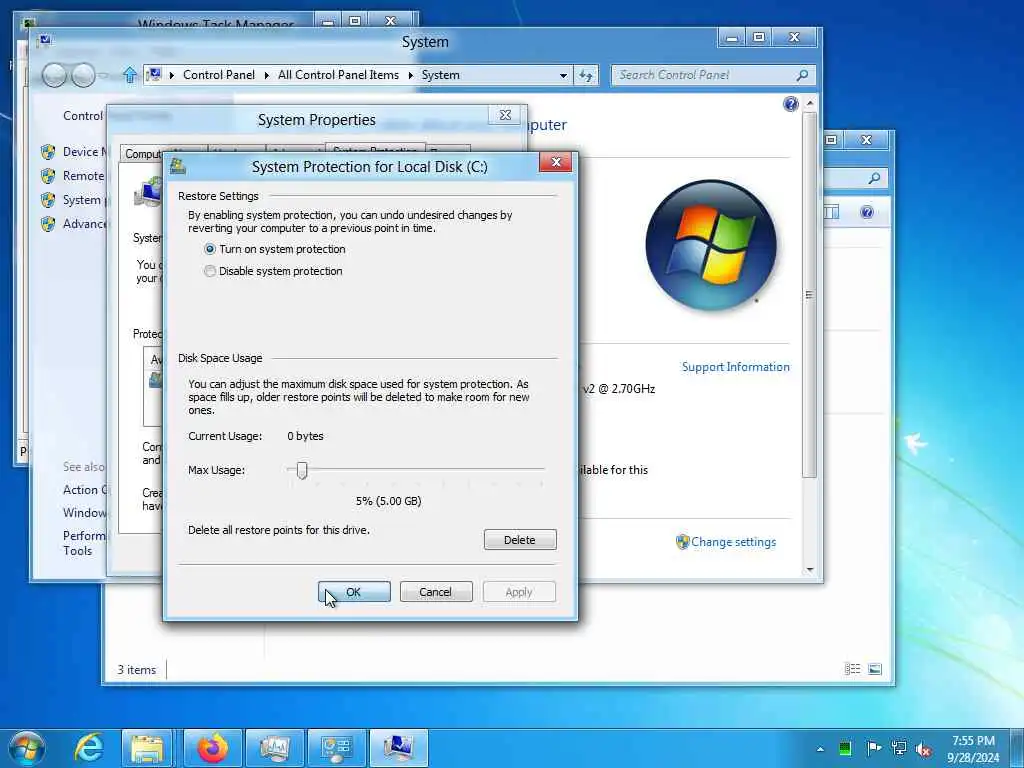Open Device Manager shield icon in sidebar

(48, 152)
